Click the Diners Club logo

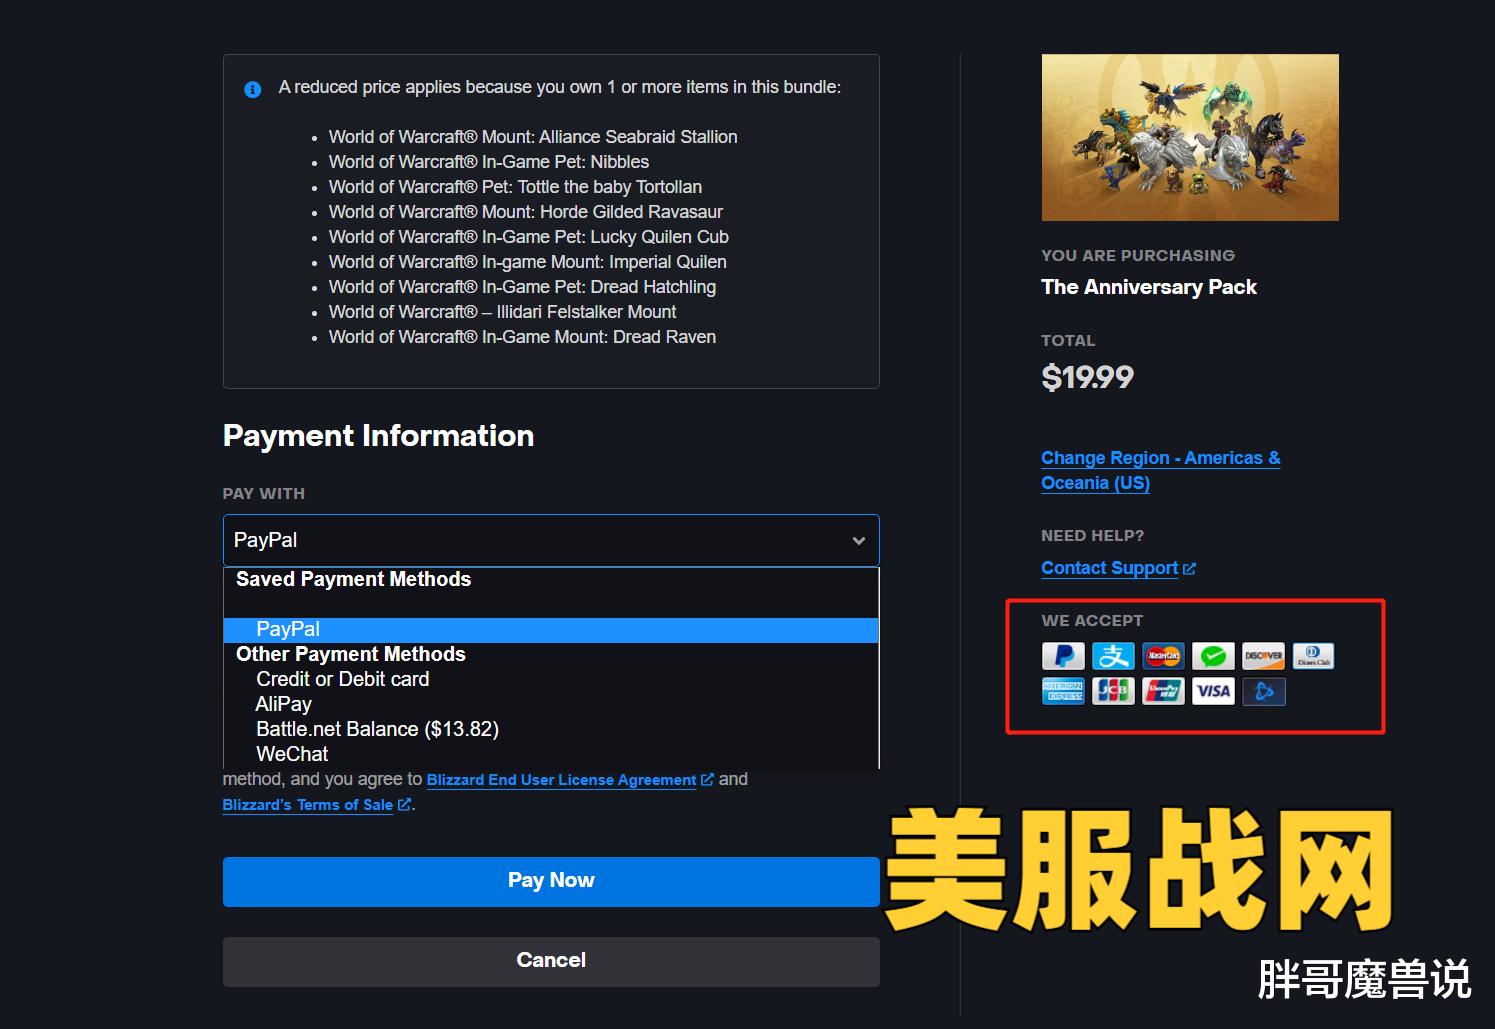pyautogui.click(x=1313, y=656)
